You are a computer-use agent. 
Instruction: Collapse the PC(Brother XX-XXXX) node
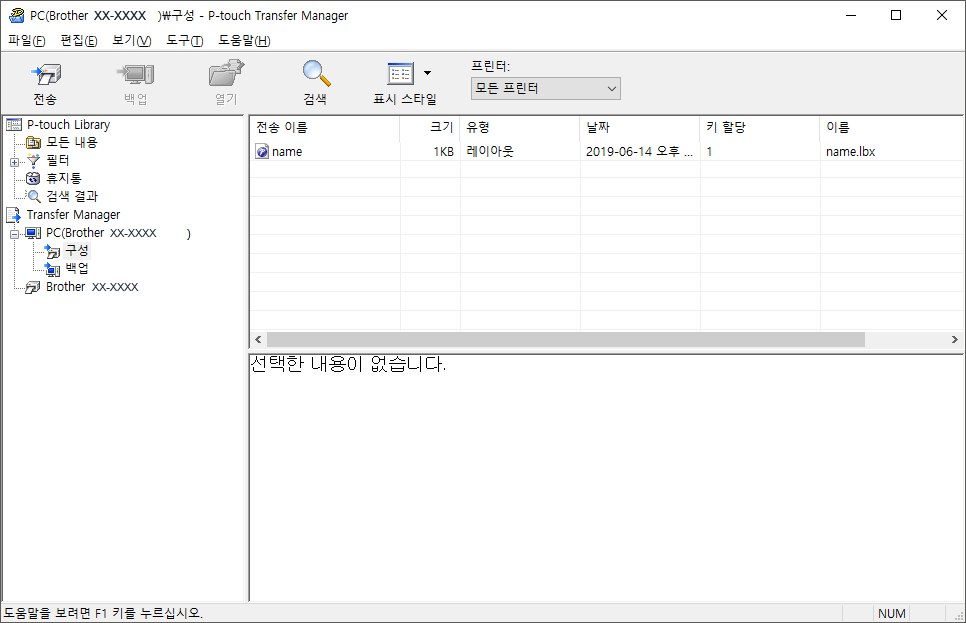coord(14,234)
